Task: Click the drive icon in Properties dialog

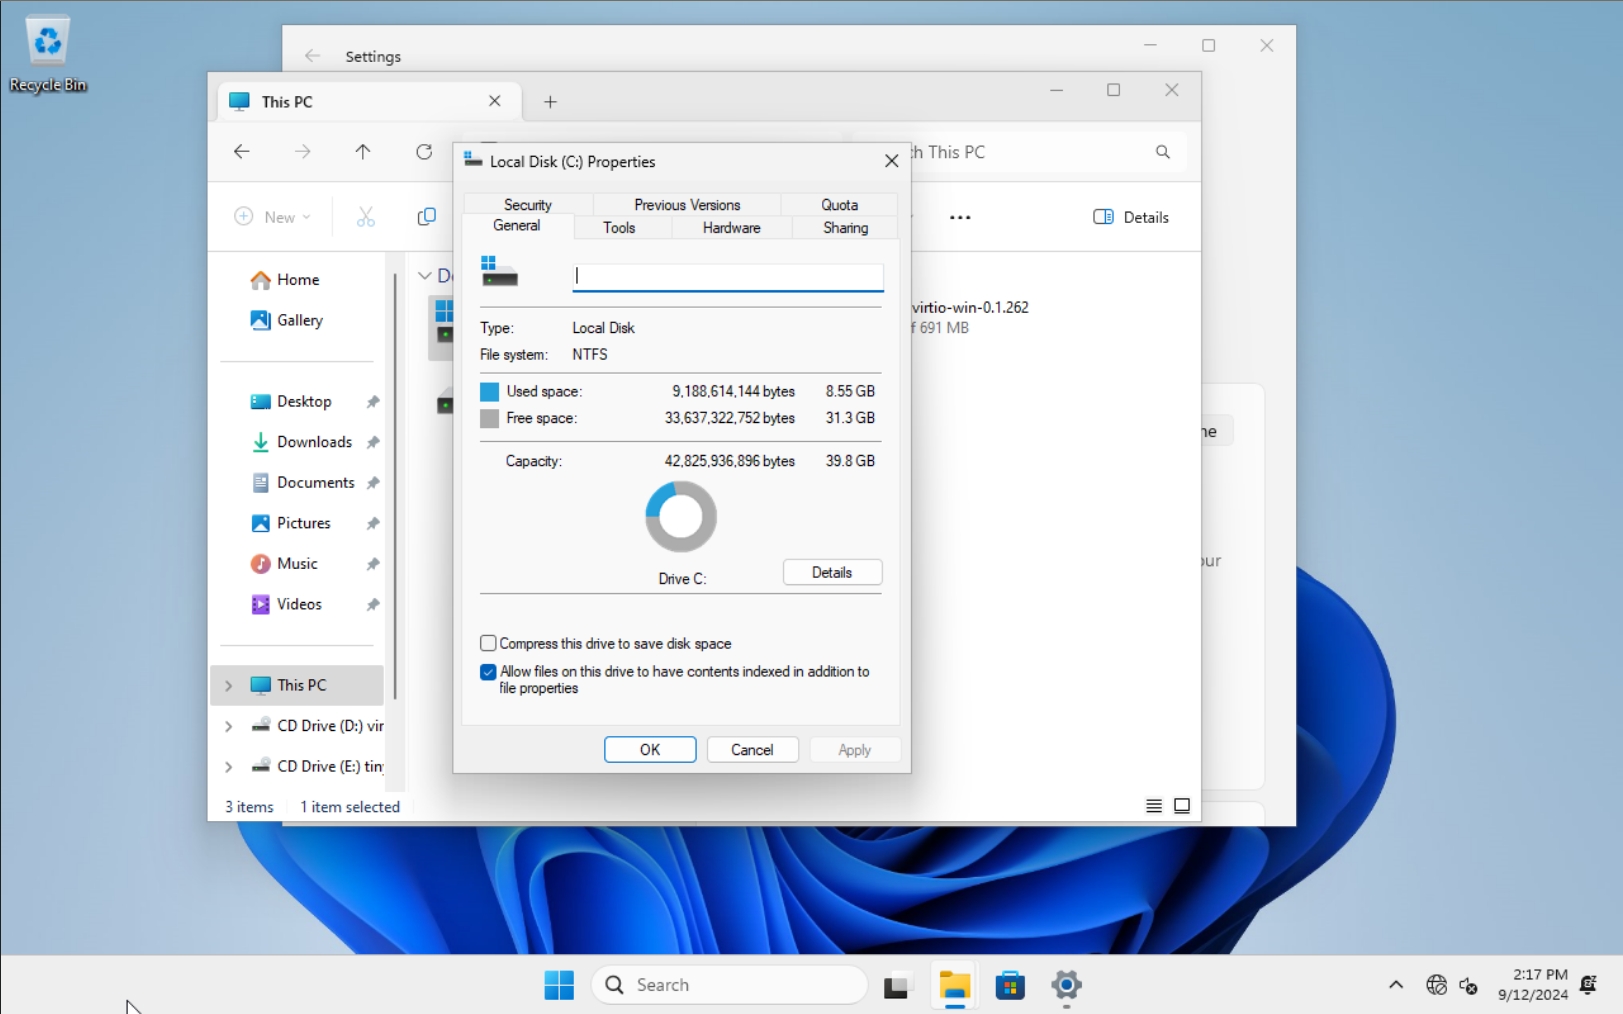Action: click(499, 271)
